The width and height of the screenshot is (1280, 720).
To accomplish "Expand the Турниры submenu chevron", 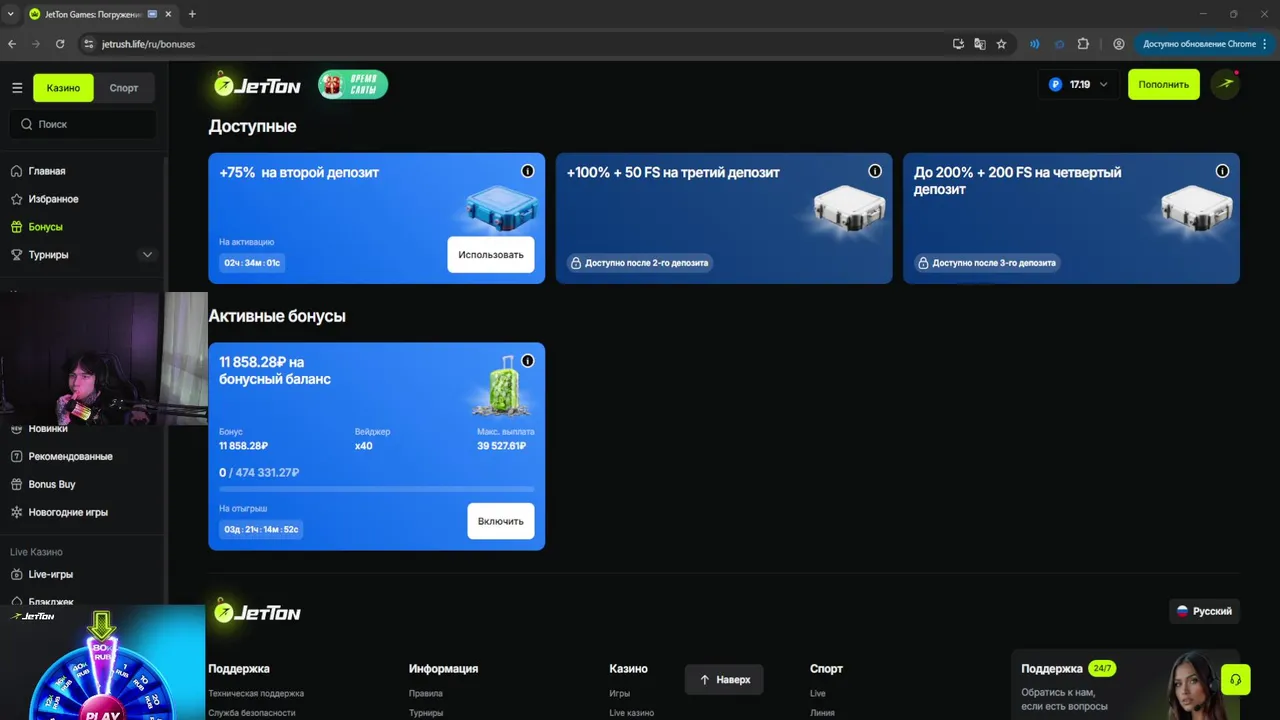I will pyautogui.click(x=147, y=255).
